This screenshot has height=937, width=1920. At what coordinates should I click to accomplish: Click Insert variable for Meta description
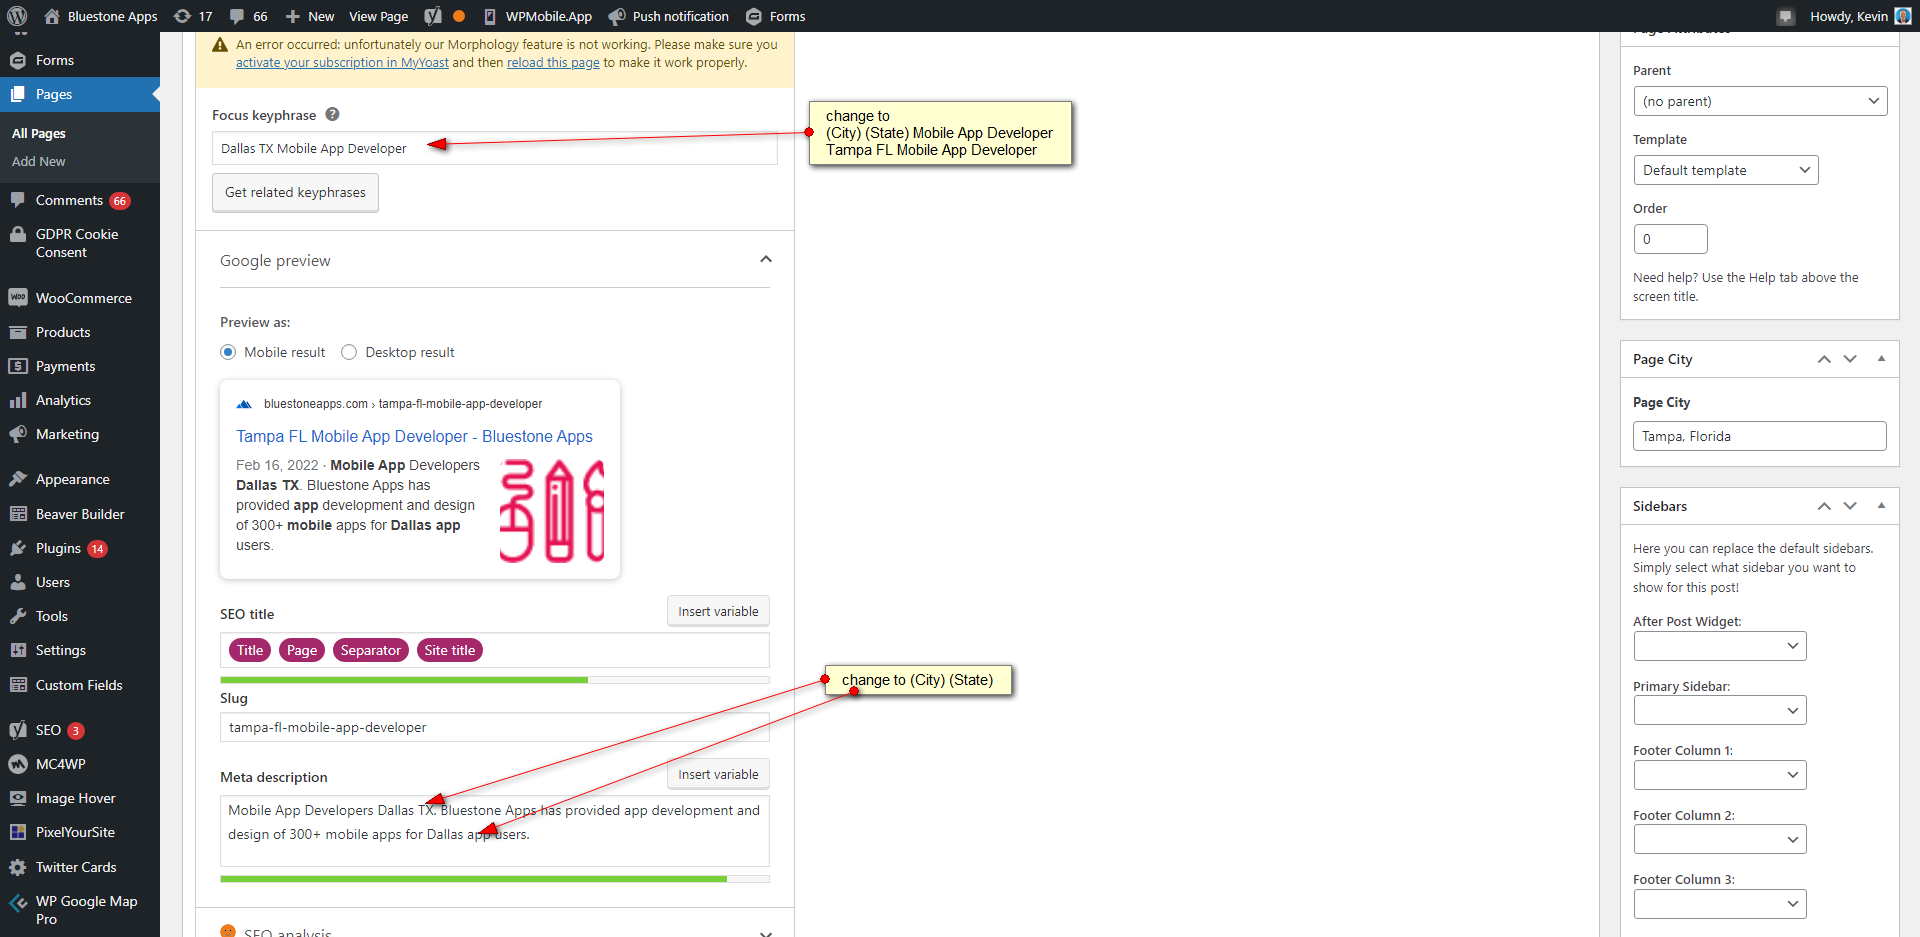pyautogui.click(x=718, y=774)
